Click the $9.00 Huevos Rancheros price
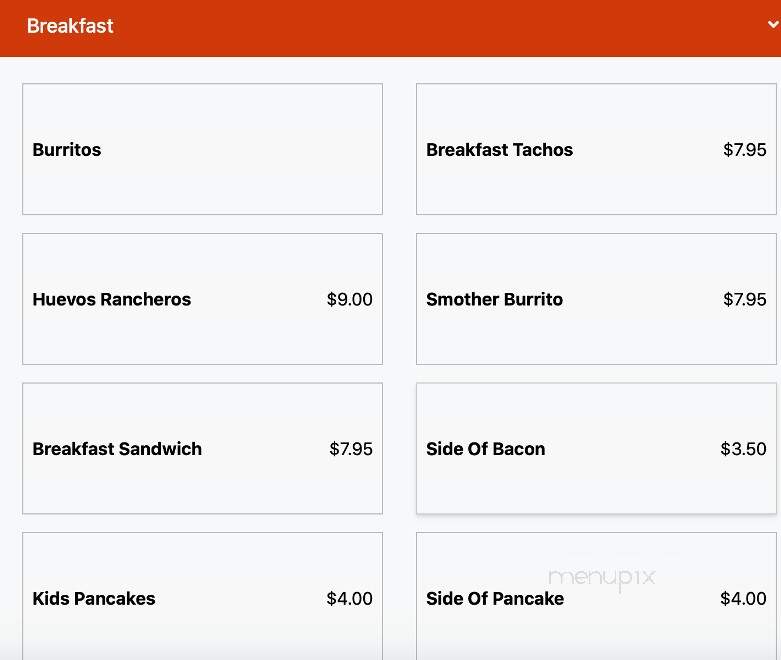 [350, 299]
